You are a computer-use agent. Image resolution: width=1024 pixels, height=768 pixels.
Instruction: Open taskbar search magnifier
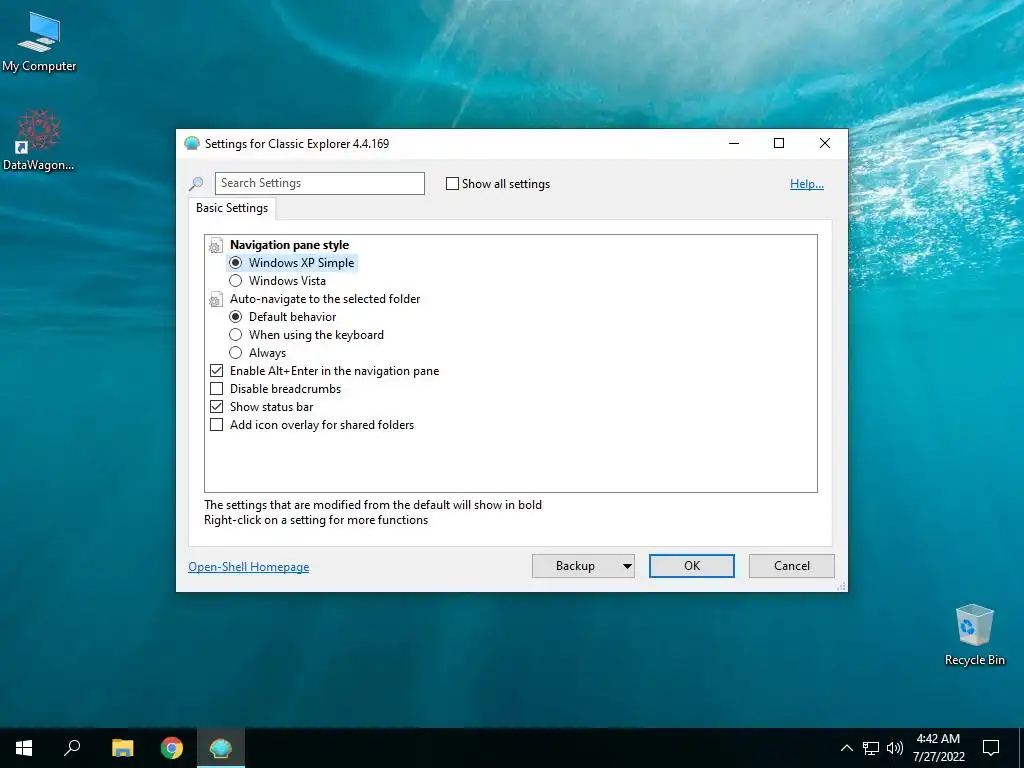click(x=72, y=748)
